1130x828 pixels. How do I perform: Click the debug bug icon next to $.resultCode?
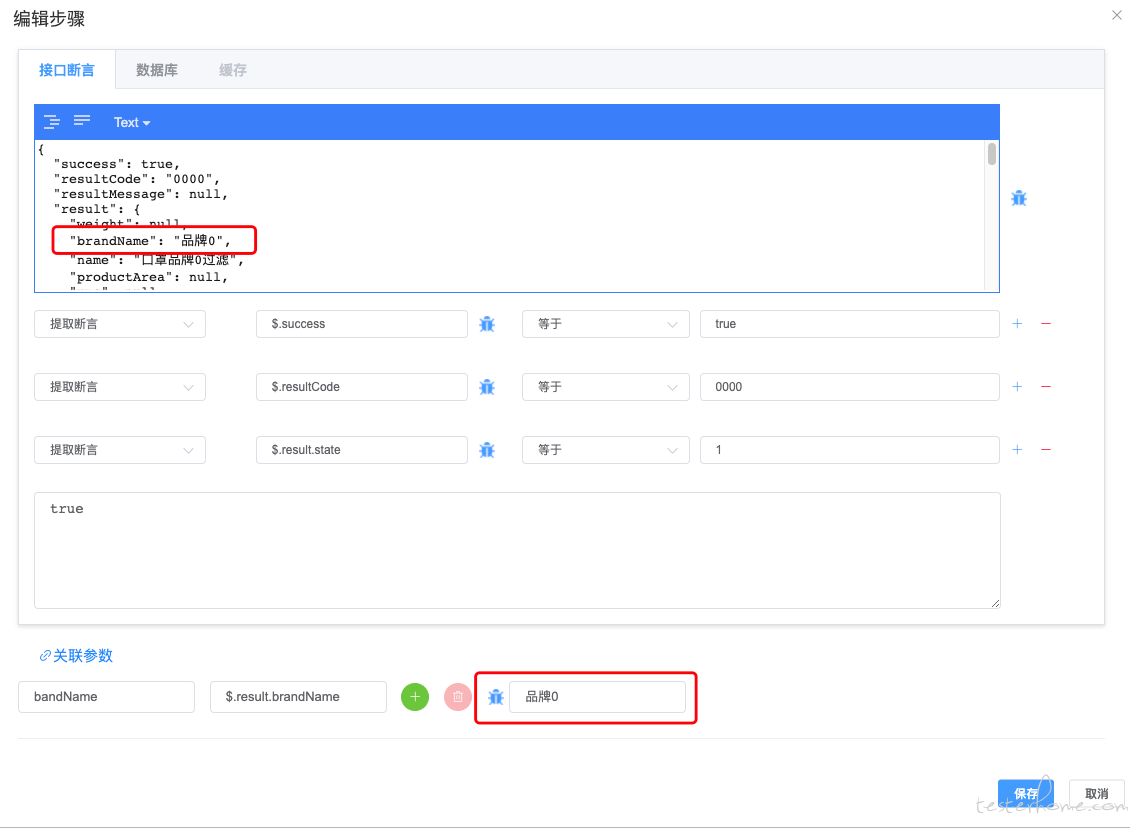click(487, 387)
